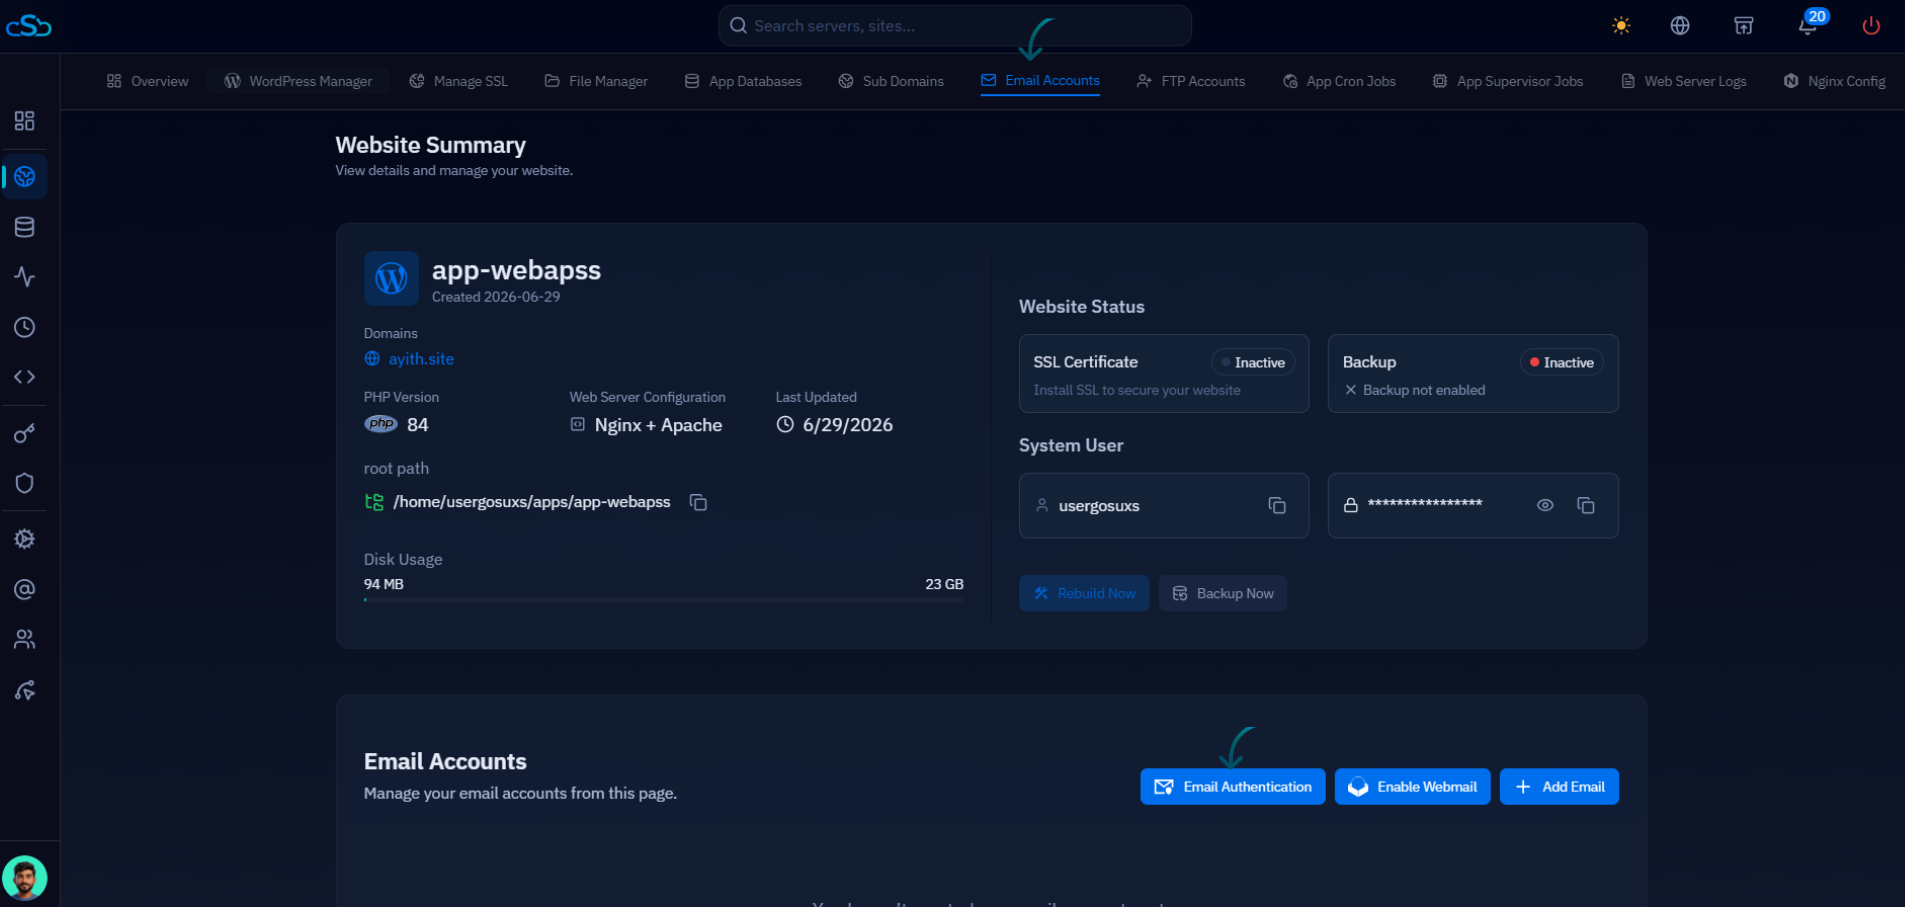Click the SSL Certificate Inactive badge

pos(1253,362)
